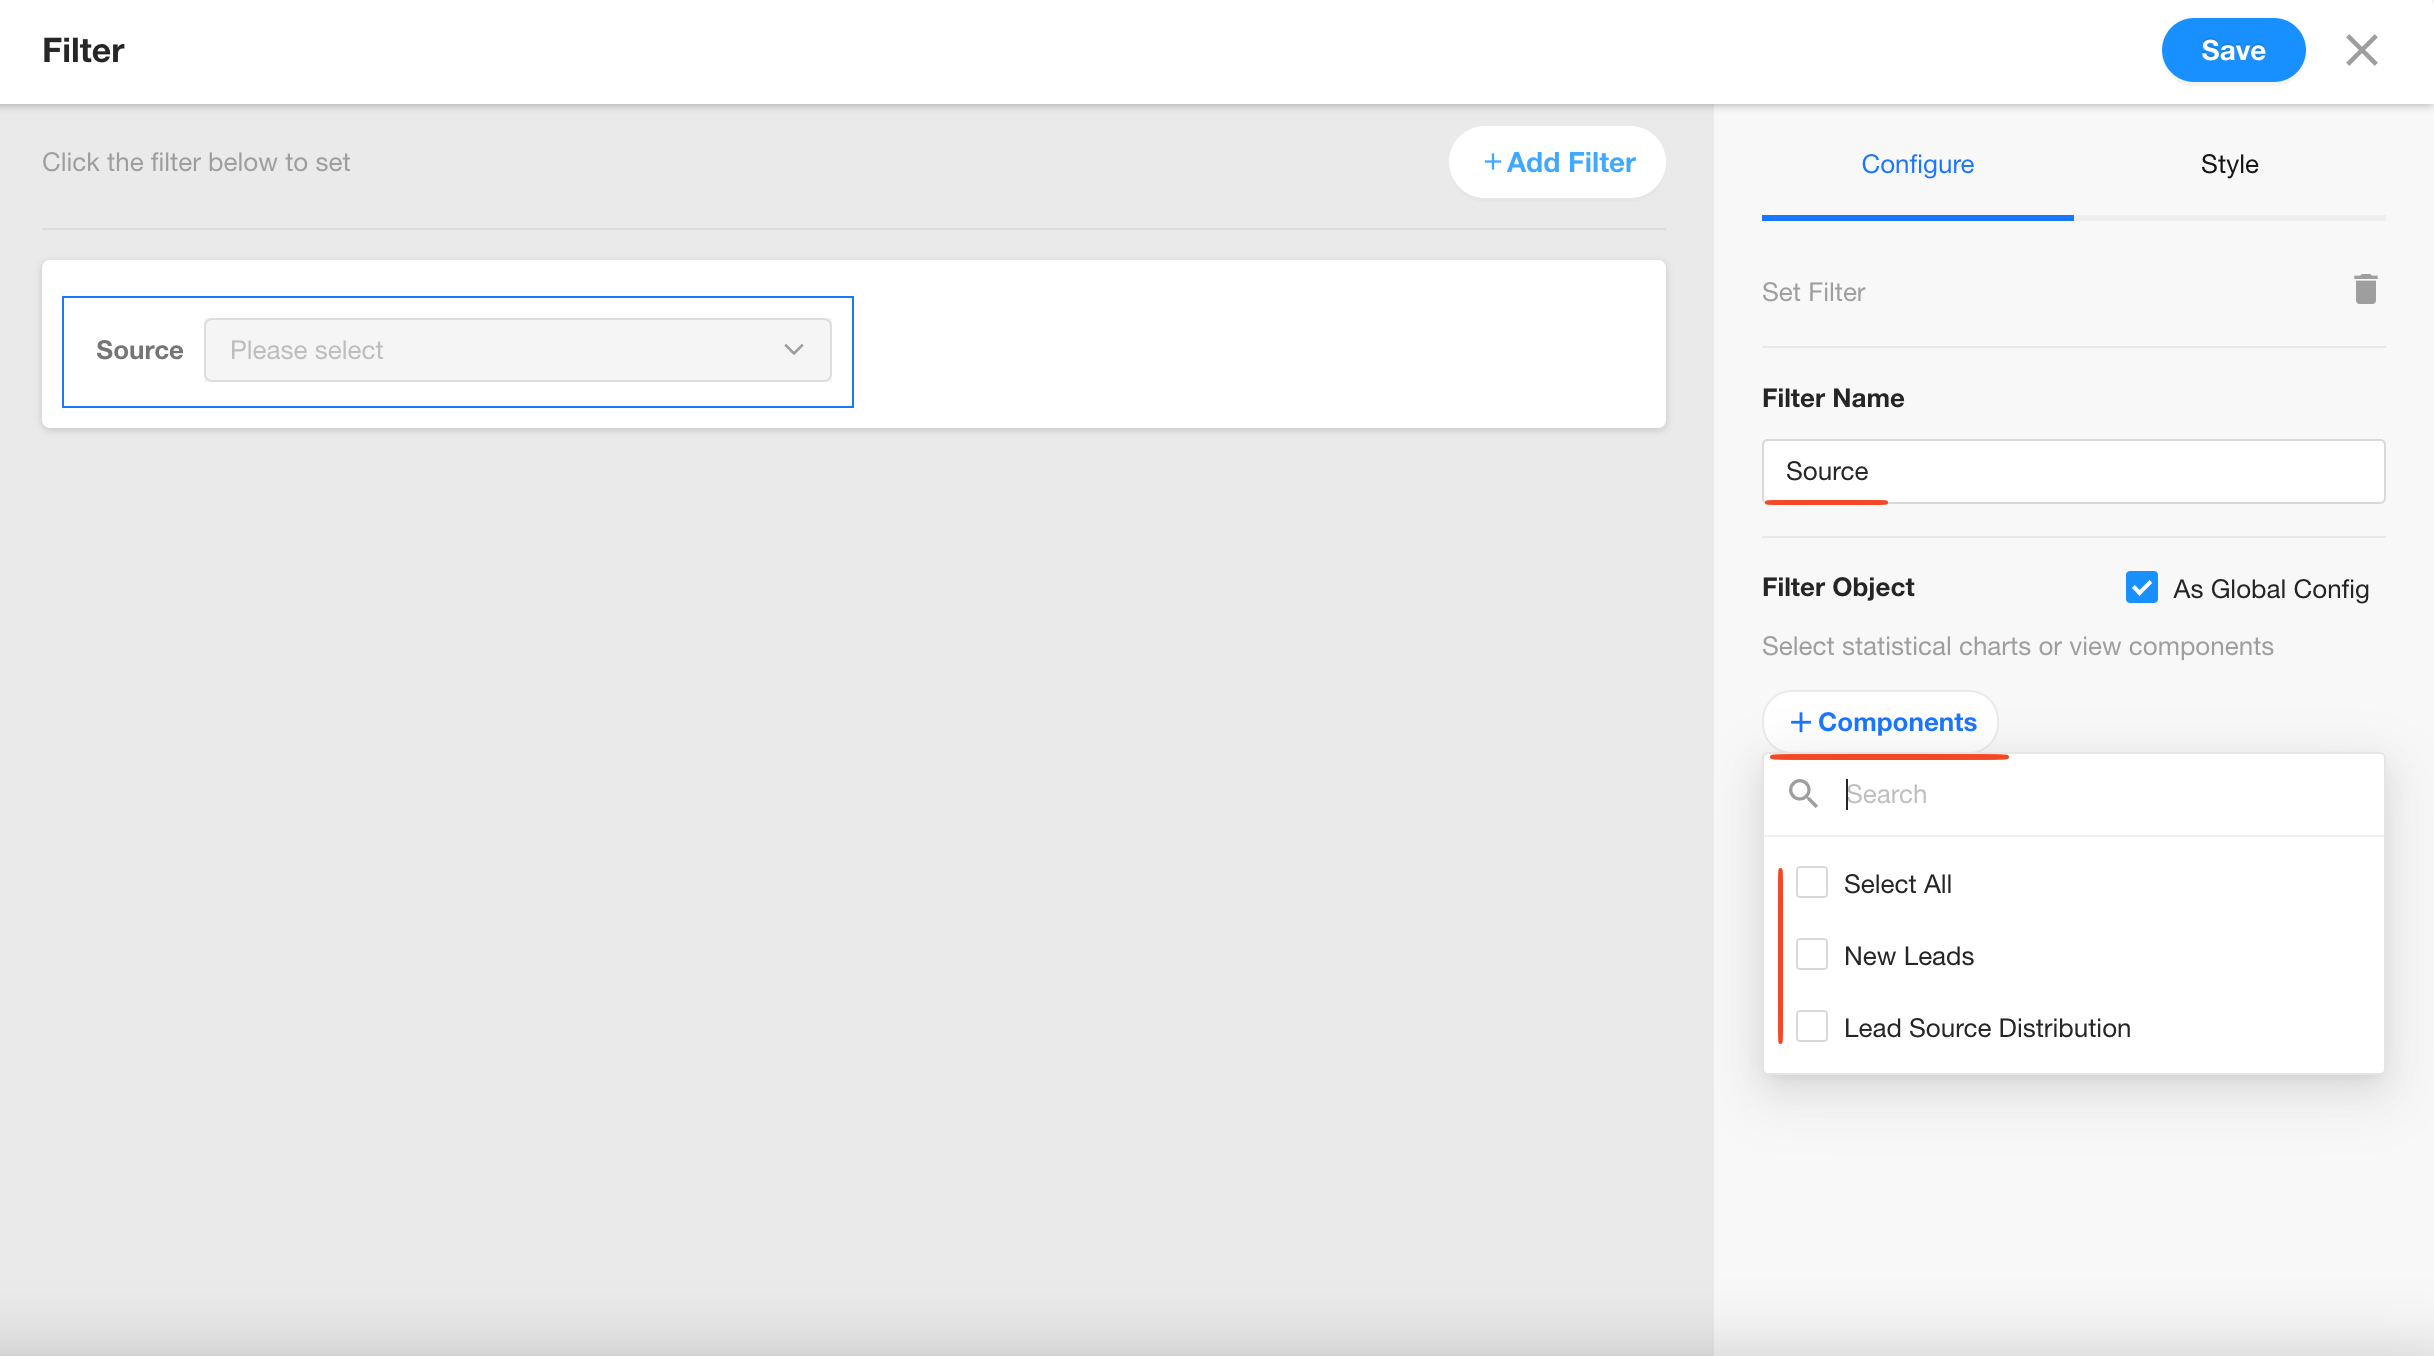Check the New Leads checkbox

(x=1812, y=955)
